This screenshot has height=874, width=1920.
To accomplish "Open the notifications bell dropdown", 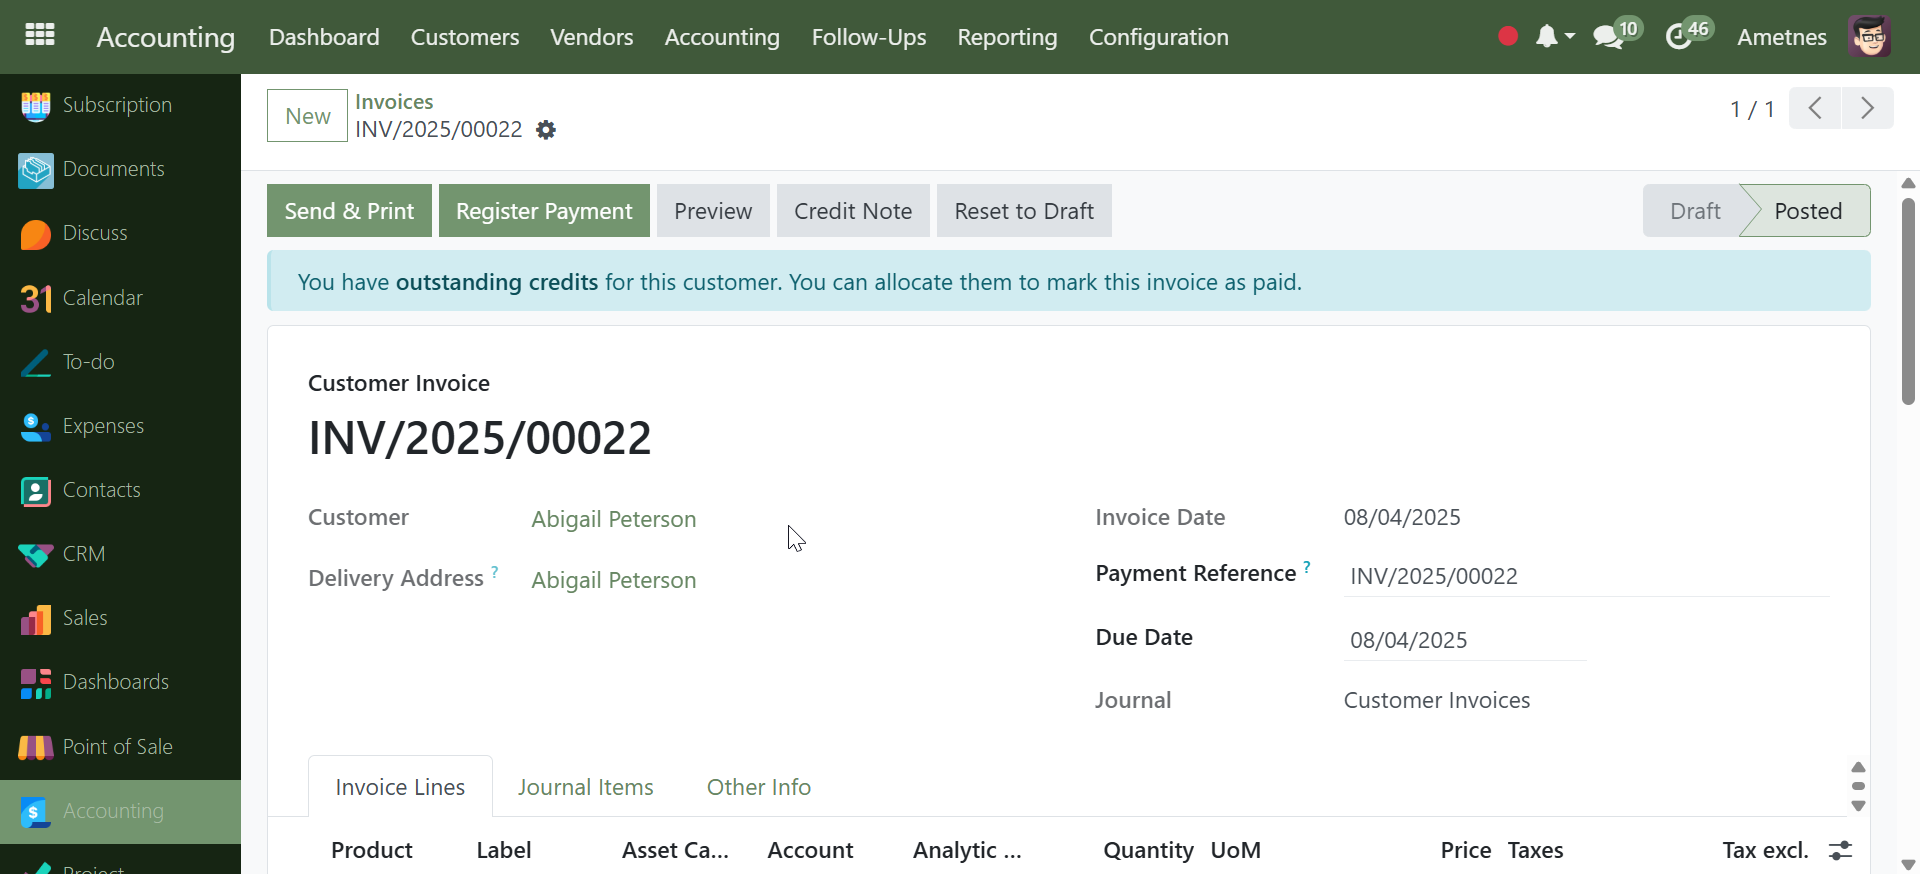I will tap(1553, 37).
